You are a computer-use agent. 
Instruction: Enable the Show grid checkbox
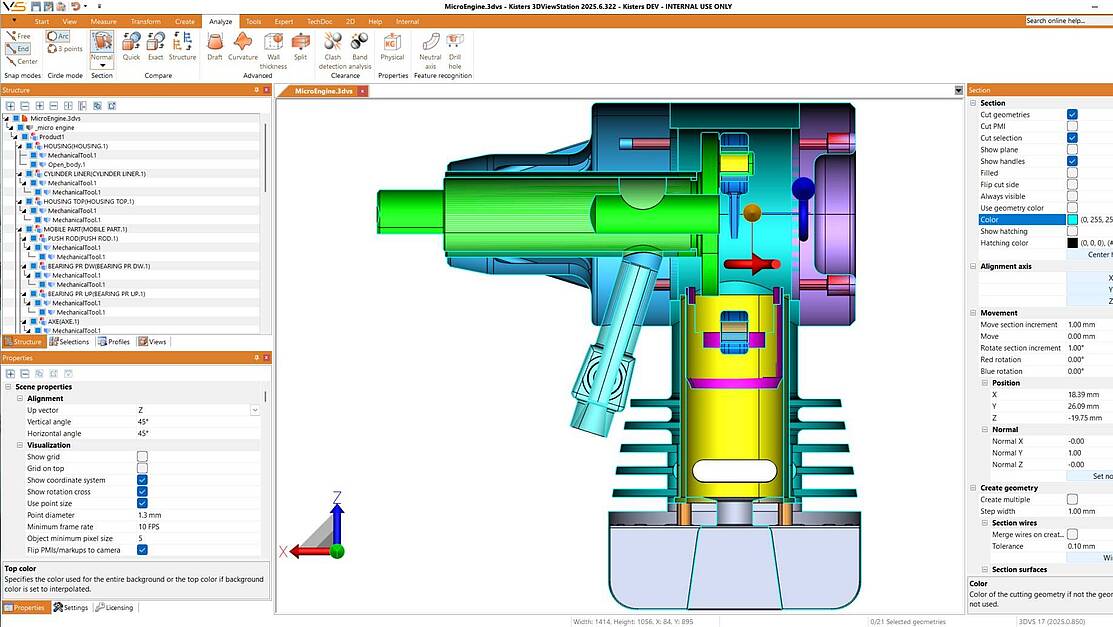(142, 456)
